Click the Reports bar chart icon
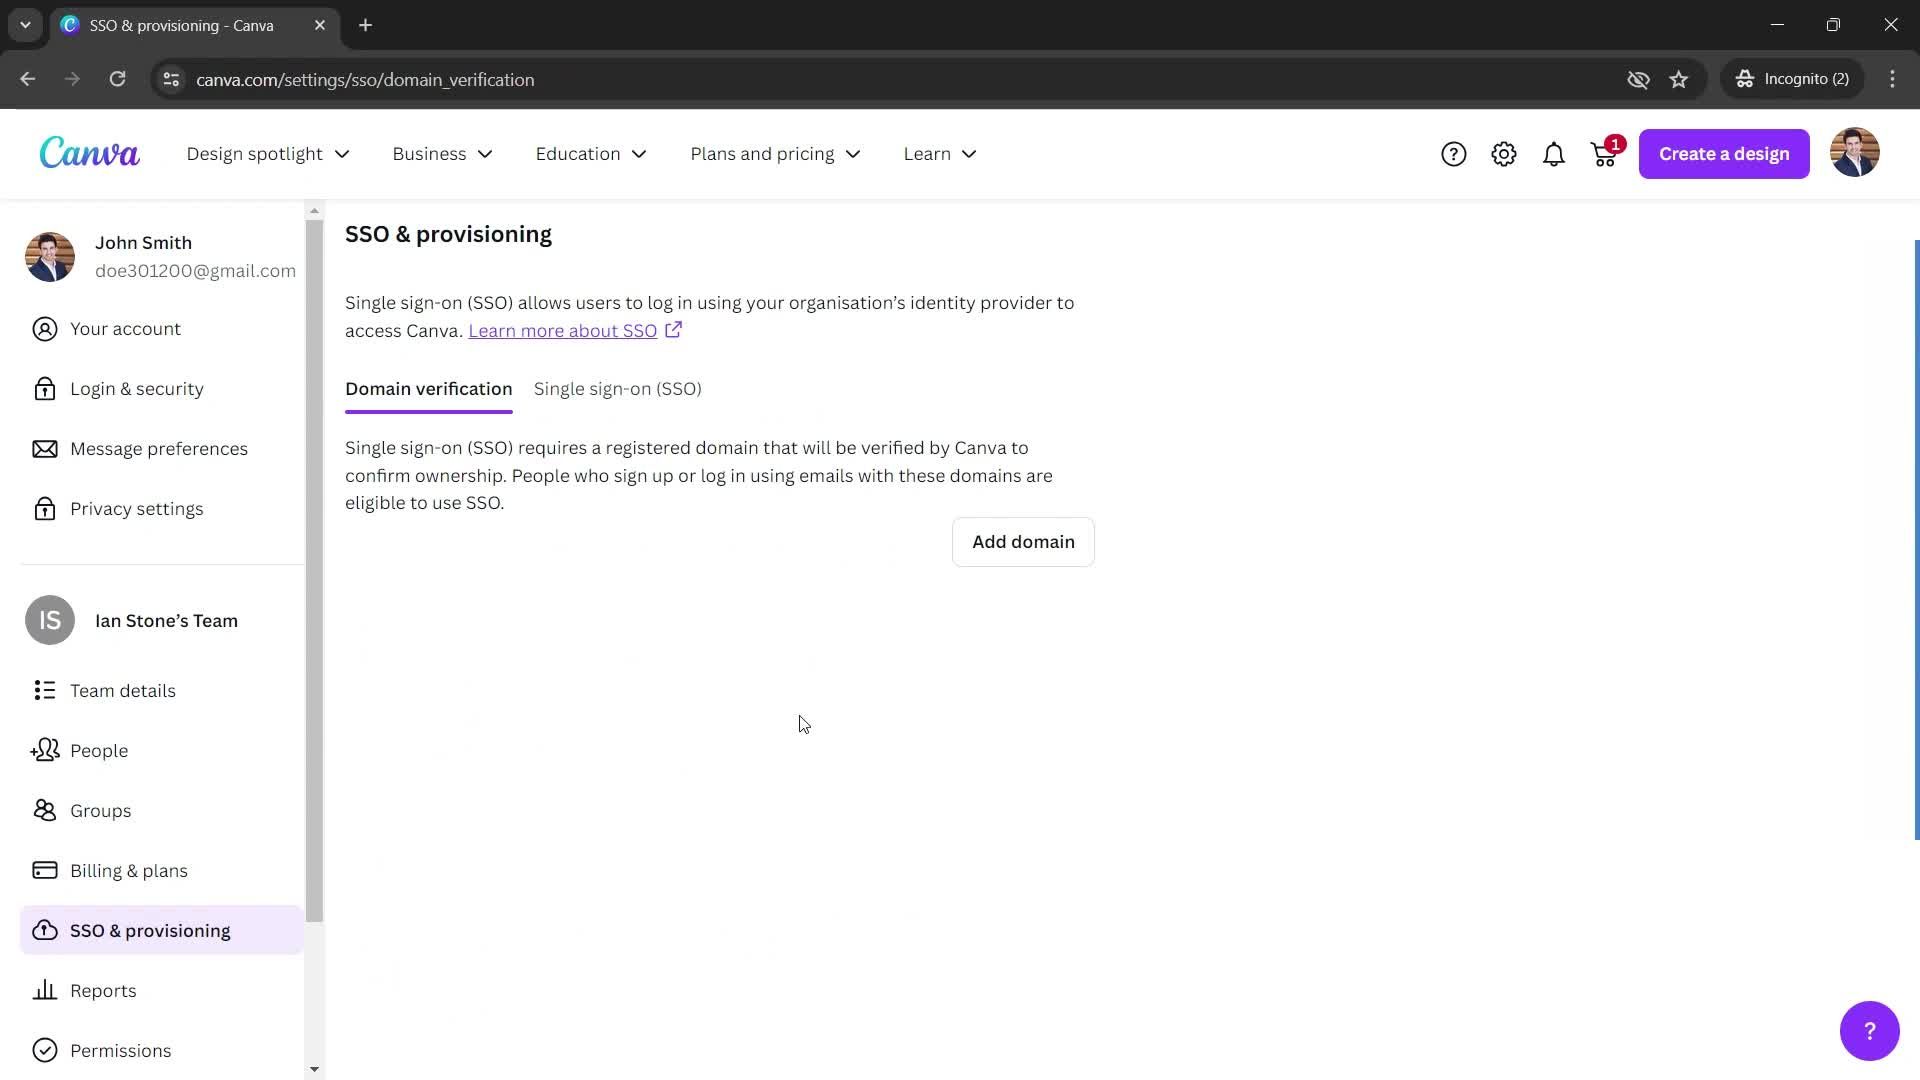Screen dimensions: 1920x1080 (45, 991)
